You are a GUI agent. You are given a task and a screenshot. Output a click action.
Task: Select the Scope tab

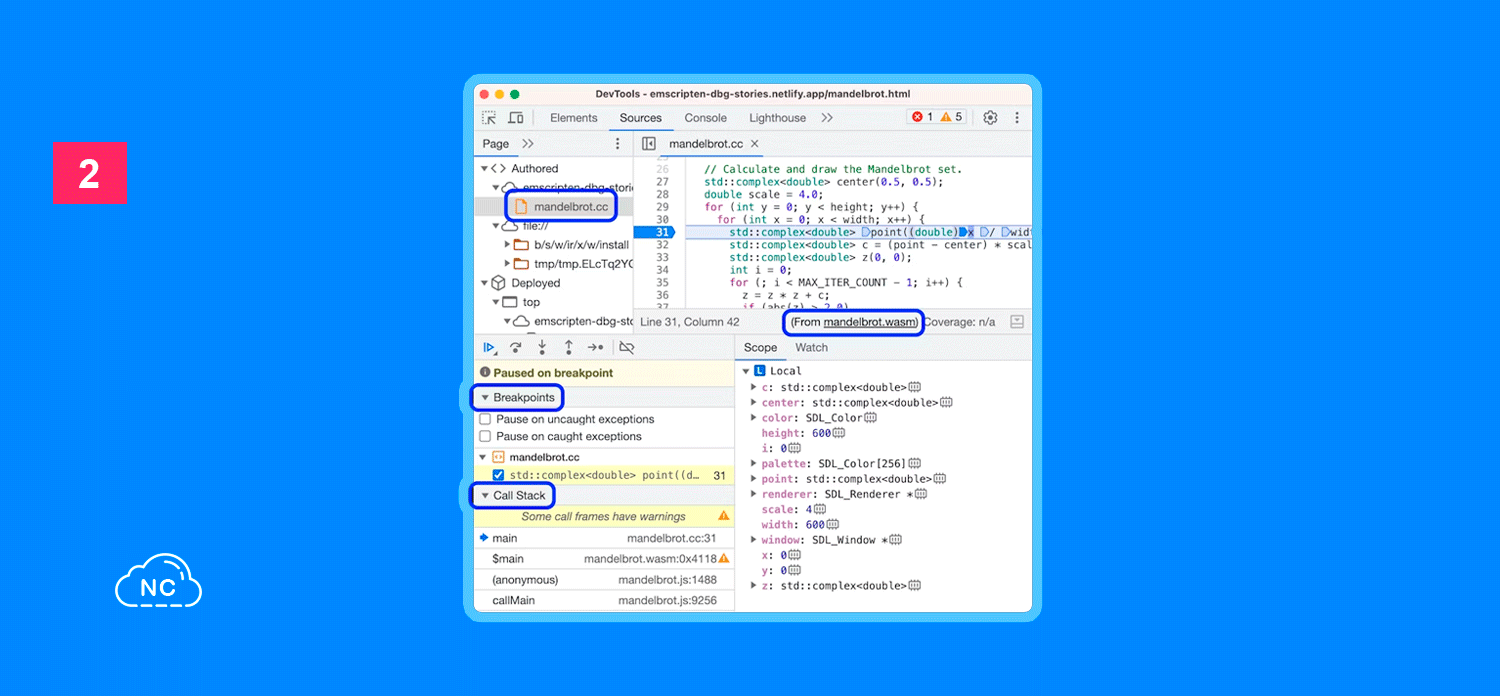[x=760, y=348]
